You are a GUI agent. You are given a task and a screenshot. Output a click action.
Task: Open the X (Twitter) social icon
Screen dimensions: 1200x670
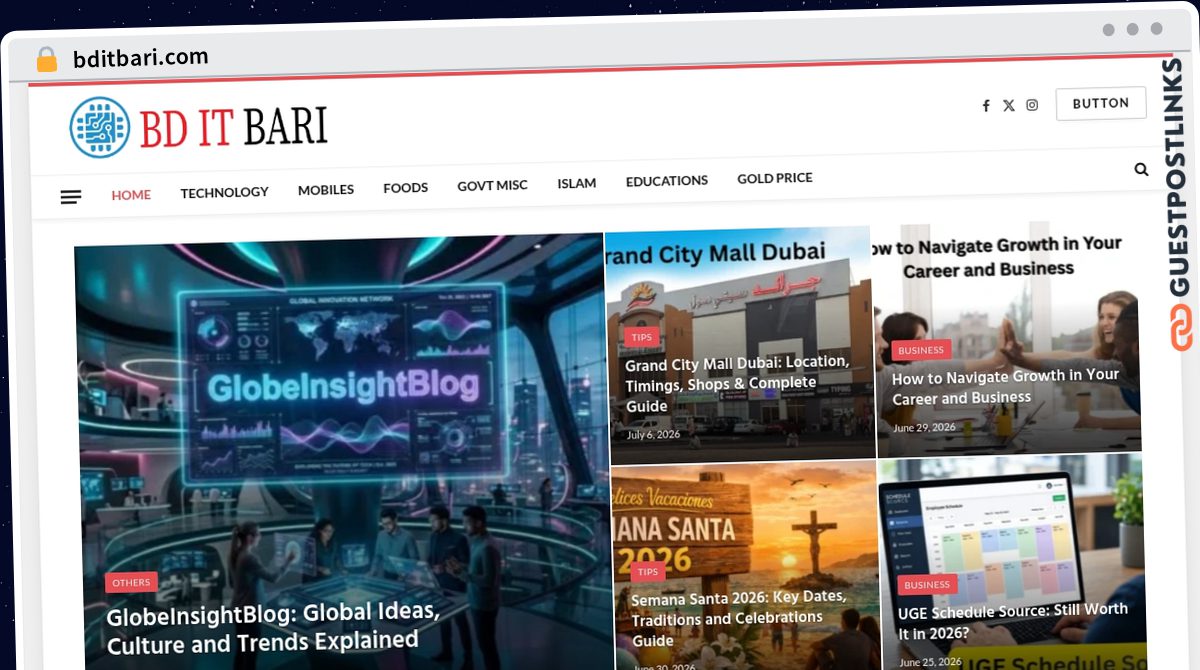tap(1009, 105)
